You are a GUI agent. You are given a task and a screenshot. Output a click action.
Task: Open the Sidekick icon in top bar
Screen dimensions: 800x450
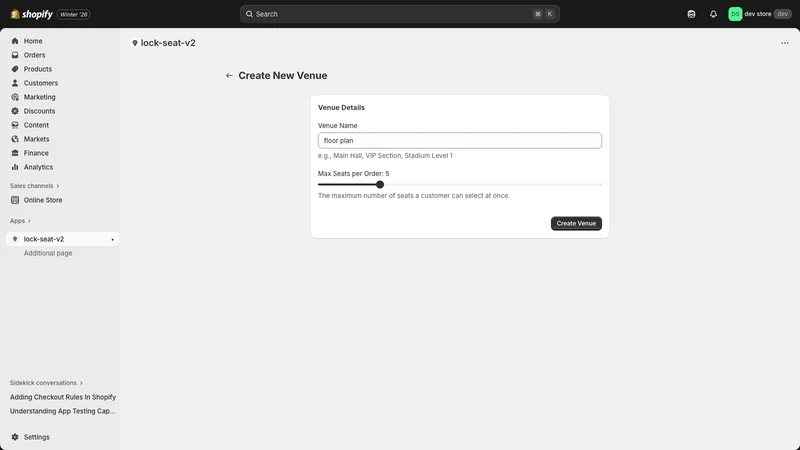pos(691,14)
